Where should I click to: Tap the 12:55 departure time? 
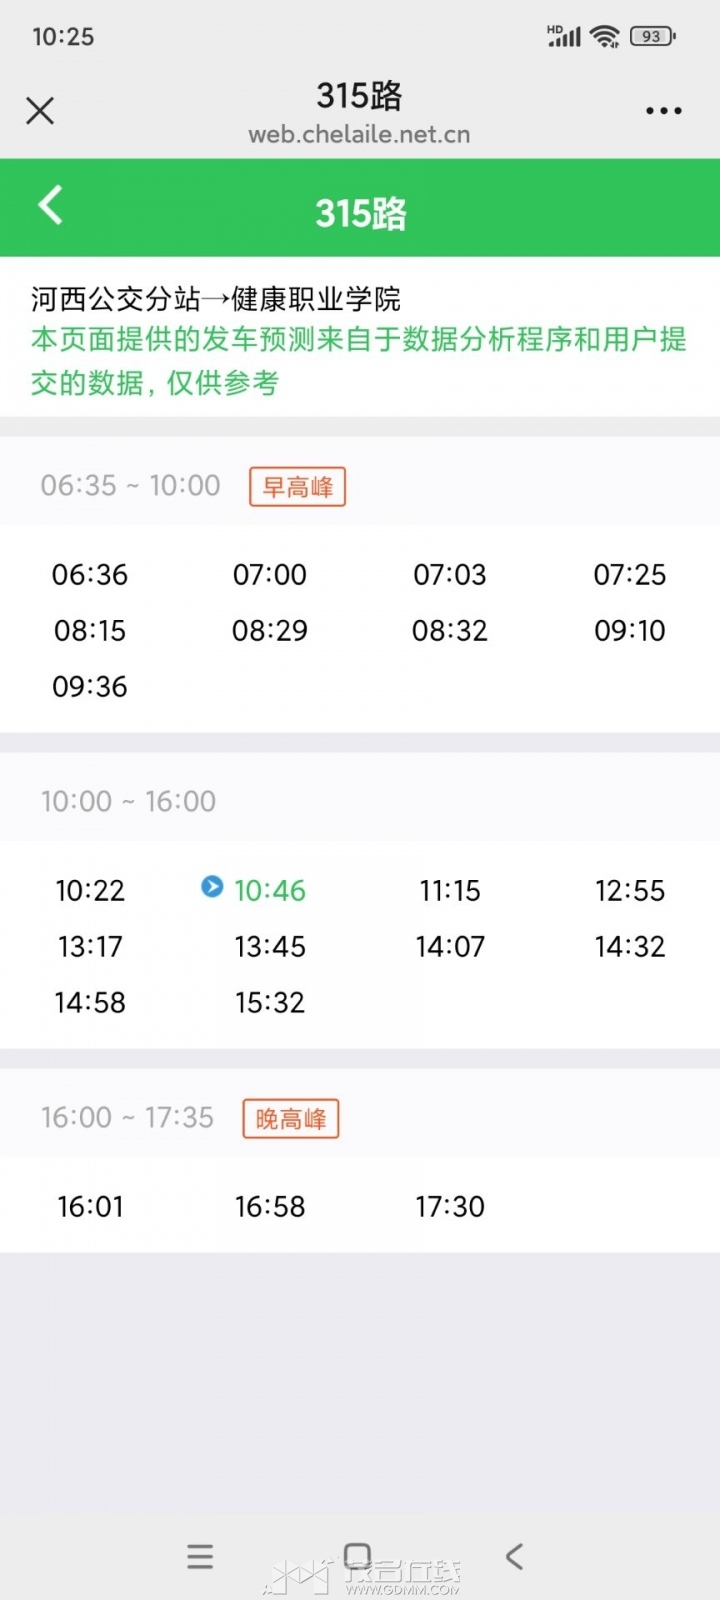tap(630, 891)
